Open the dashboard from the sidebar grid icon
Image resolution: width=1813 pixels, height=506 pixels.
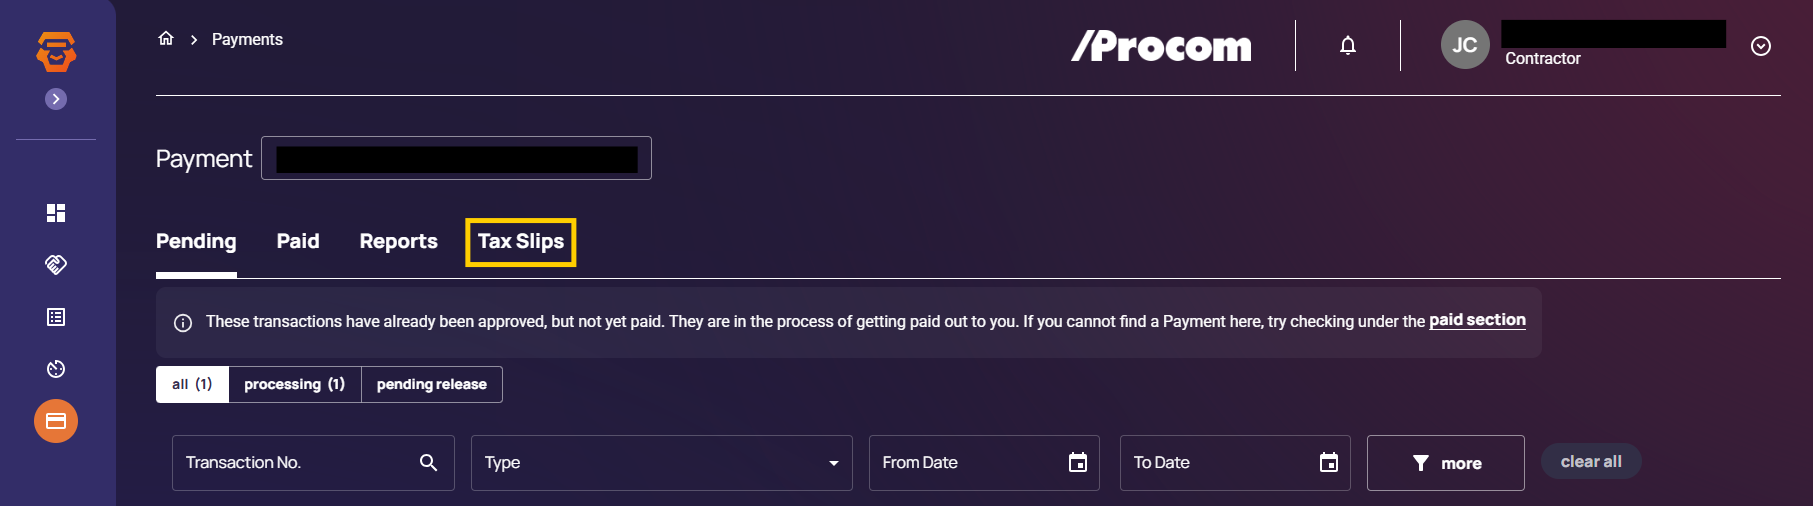pos(56,213)
